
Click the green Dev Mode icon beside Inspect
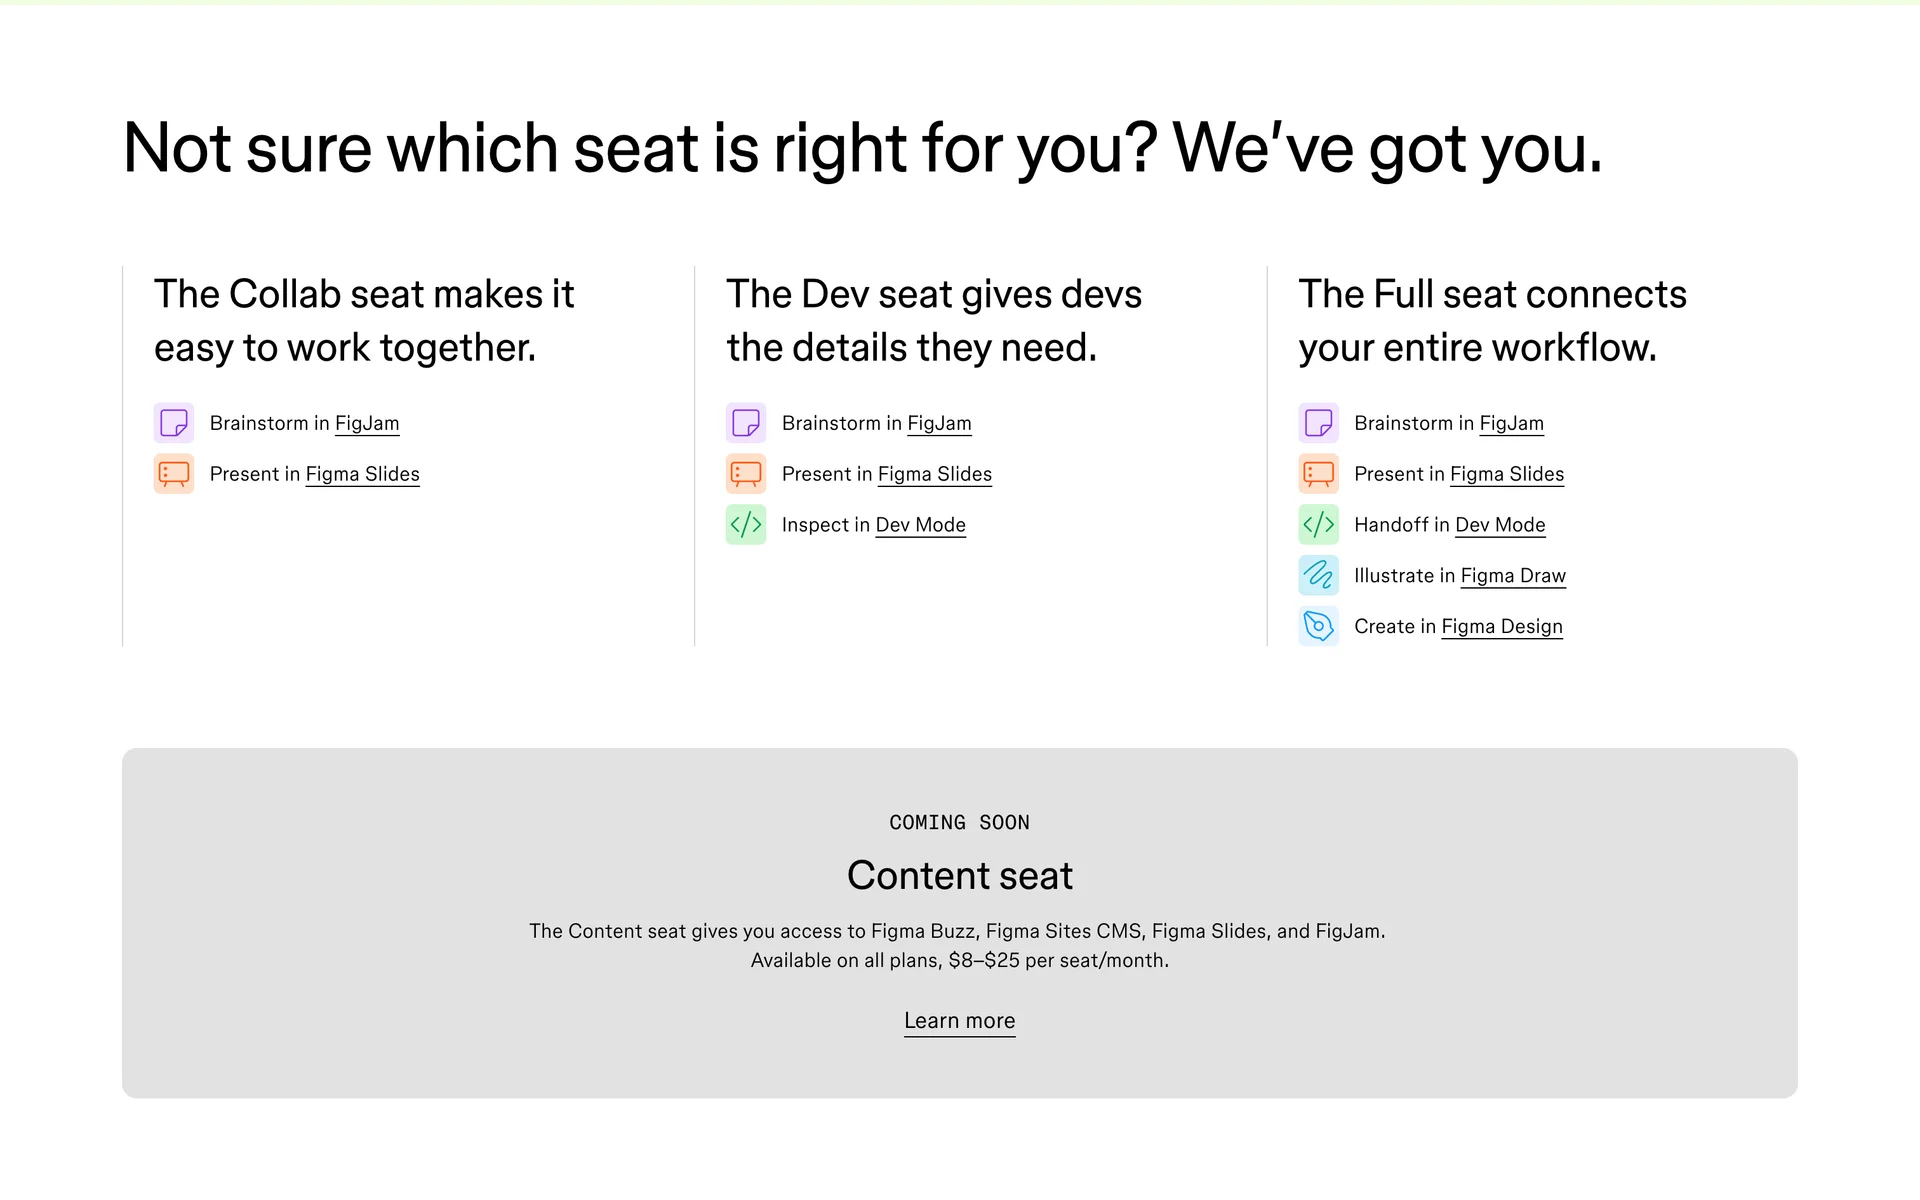[x=746, y=525]
